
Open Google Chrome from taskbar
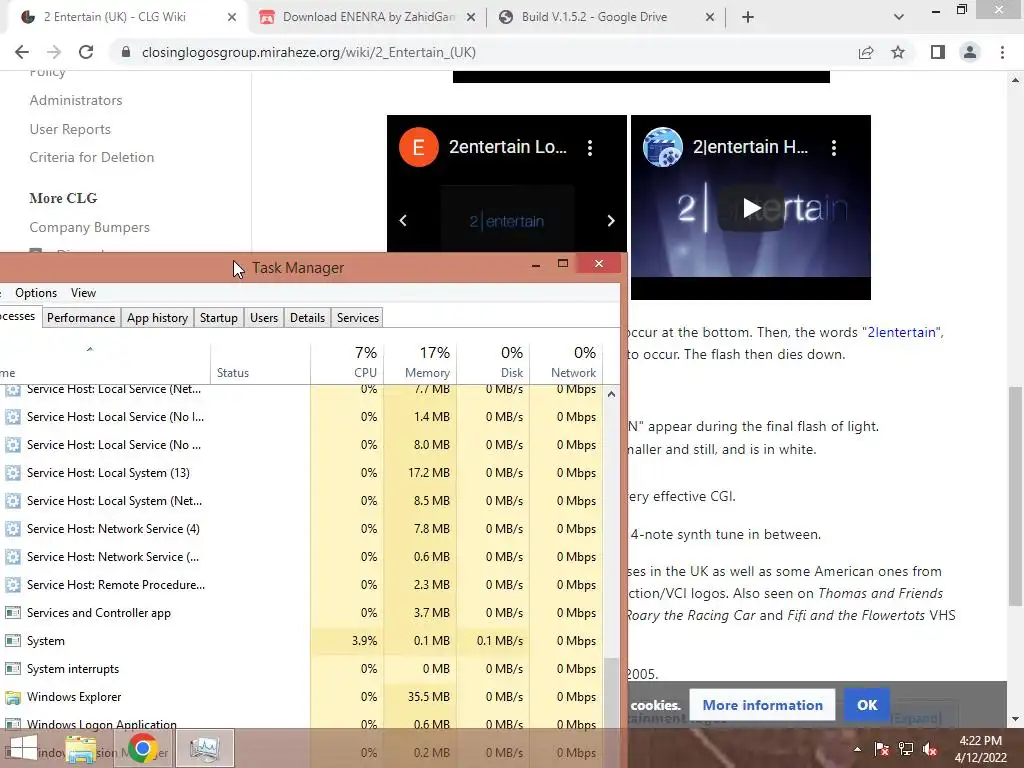point(142,748)
